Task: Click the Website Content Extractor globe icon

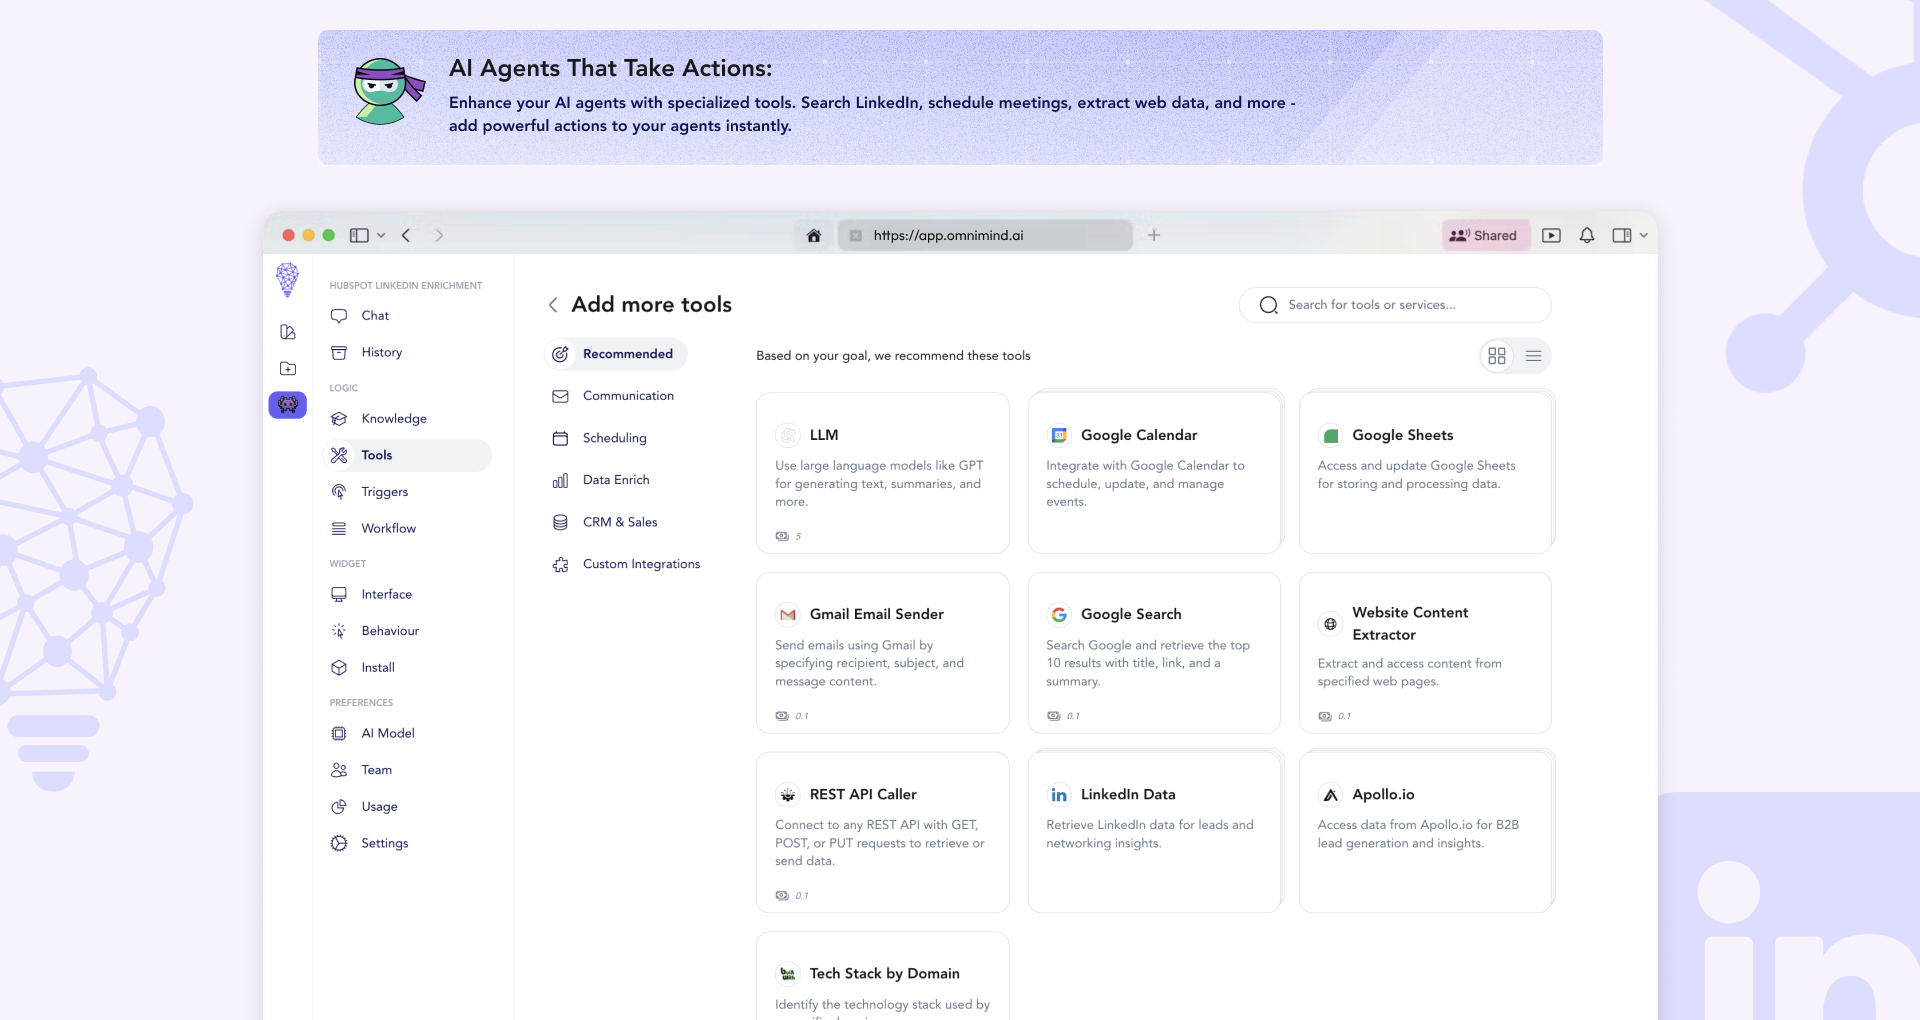Action: pos(1330,624)
